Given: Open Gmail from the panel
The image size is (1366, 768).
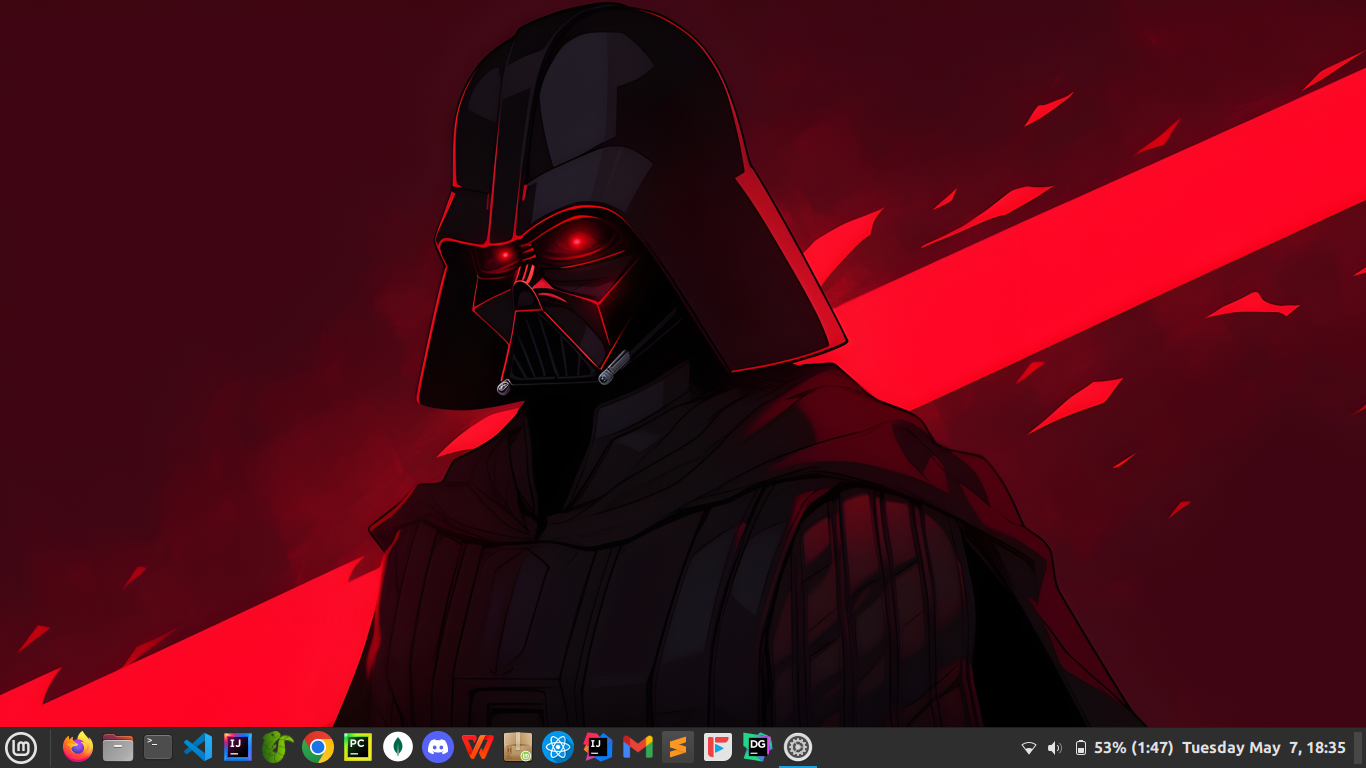Looking at the screenshot, I should click(638, 747).
